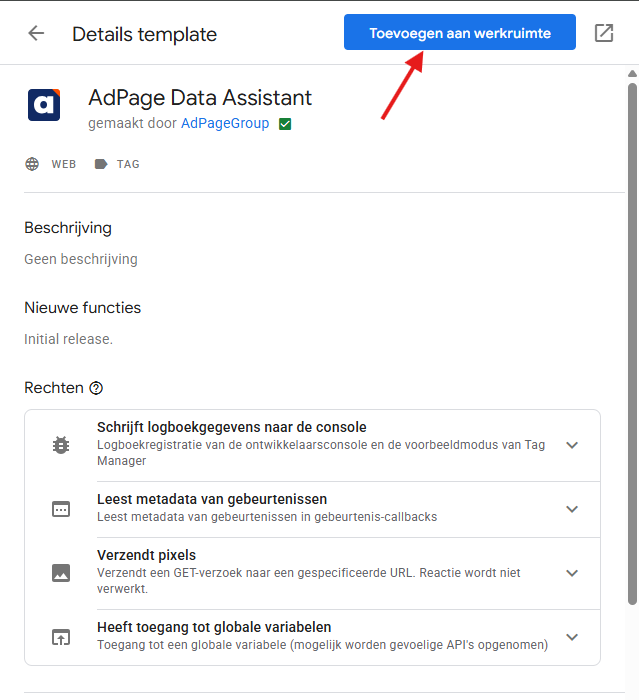Click the AdPage Data Assistant title
The image size is (639, 700).
coord(200,97)
